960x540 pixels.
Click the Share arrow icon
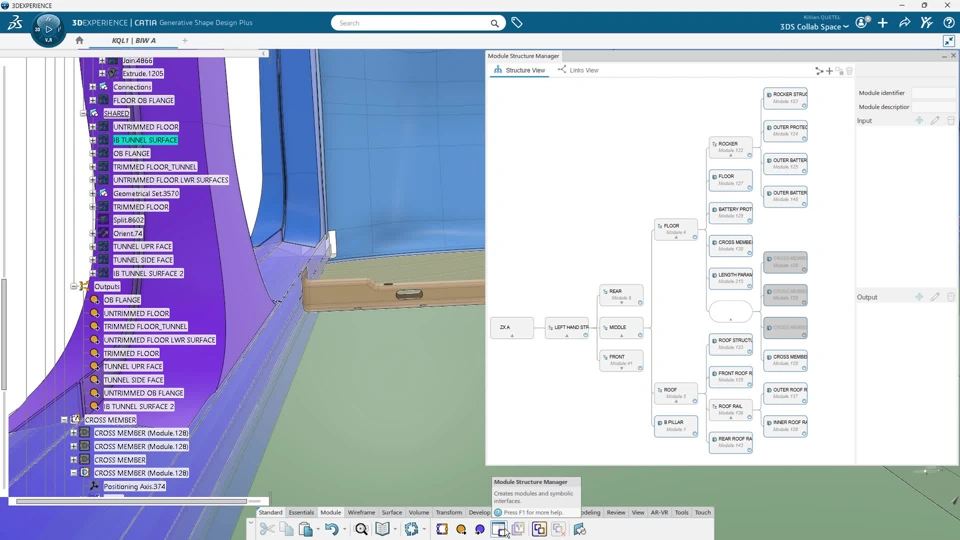[x=904, y=23]
